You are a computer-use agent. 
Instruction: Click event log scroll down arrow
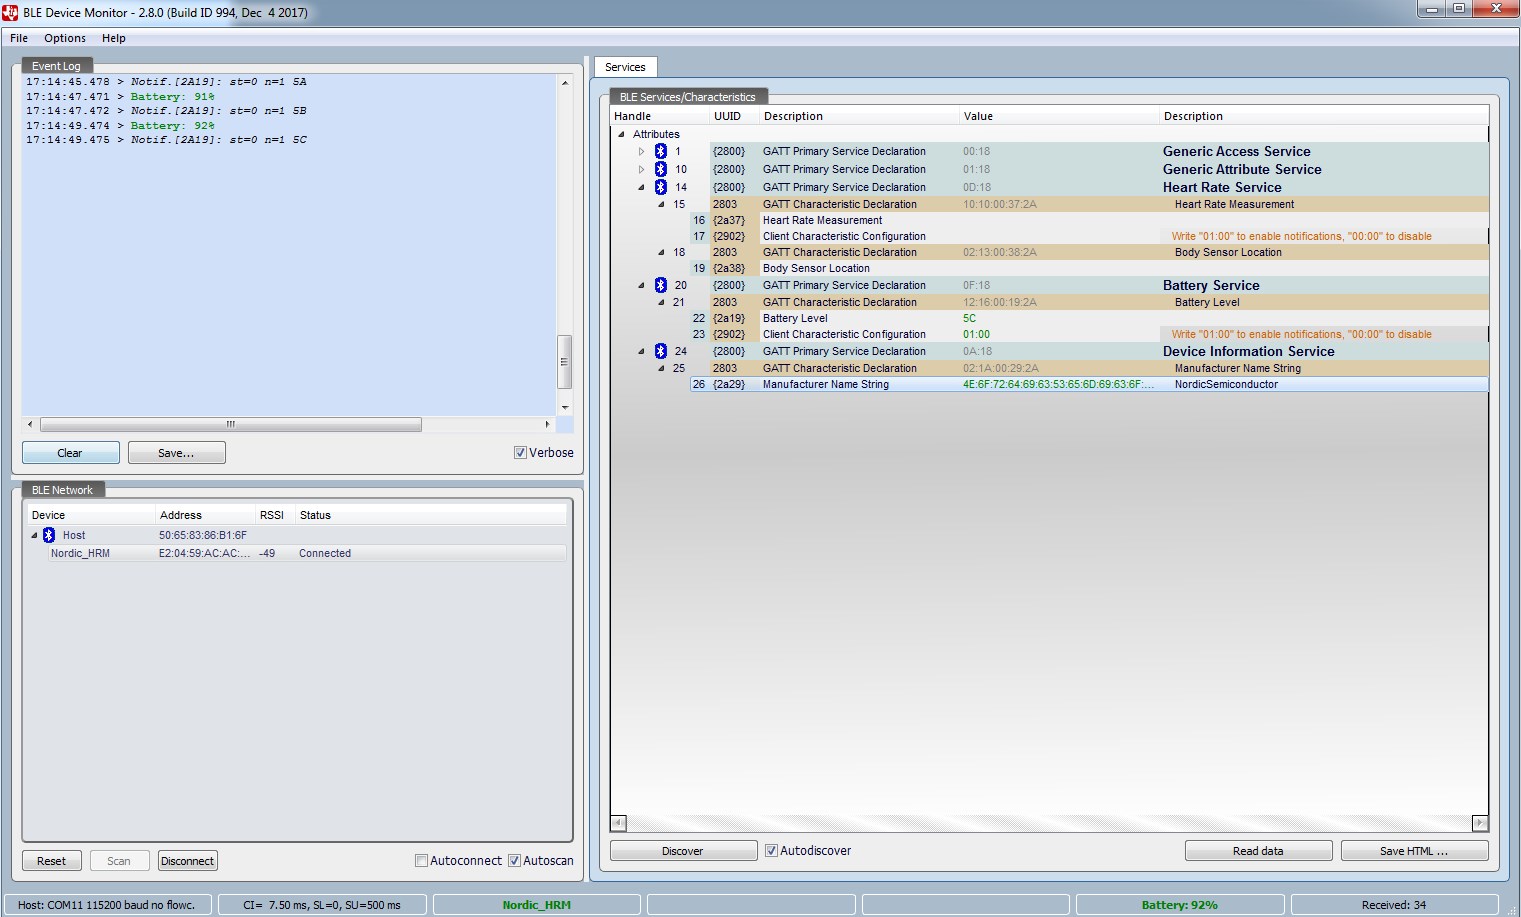click(x=564, y=407)
